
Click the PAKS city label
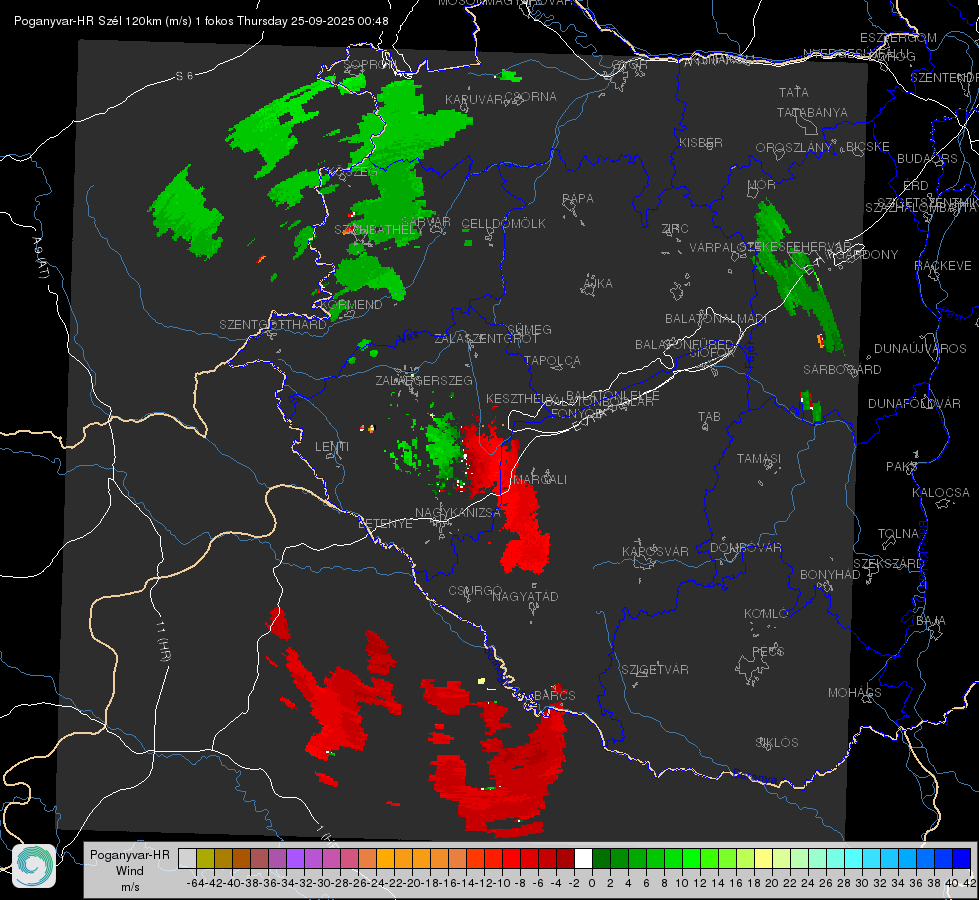pyautogui.click(x=902, y=467)
